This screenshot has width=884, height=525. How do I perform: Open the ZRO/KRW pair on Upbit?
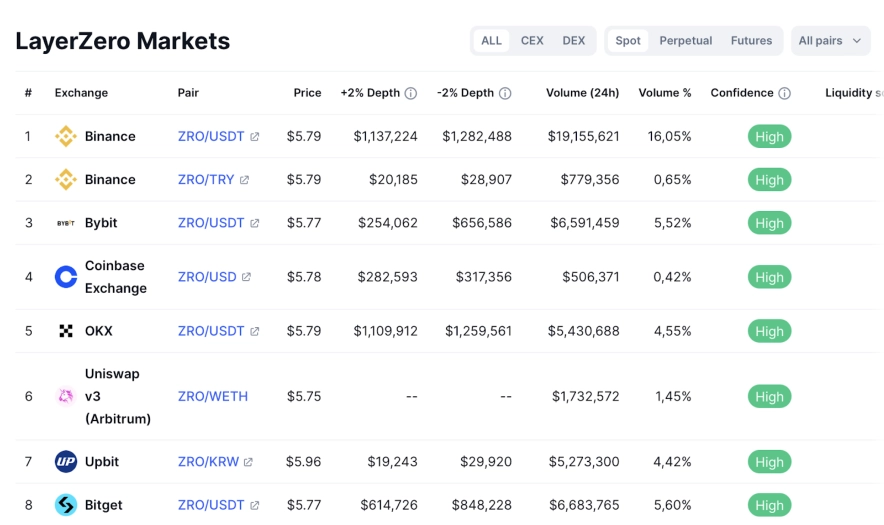click(207, 462)
